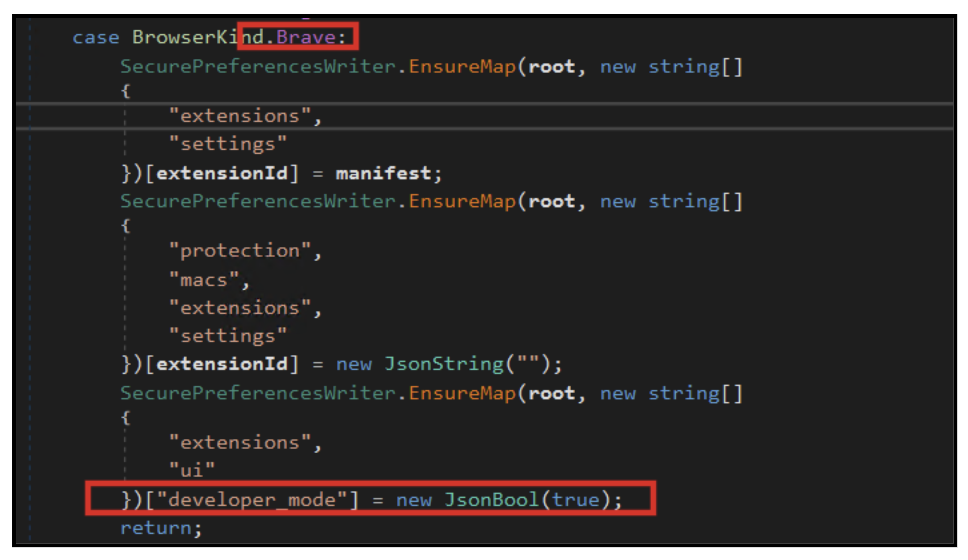Click the "case" keyword in the code
The image size is (968, 560).
[96, 38]
